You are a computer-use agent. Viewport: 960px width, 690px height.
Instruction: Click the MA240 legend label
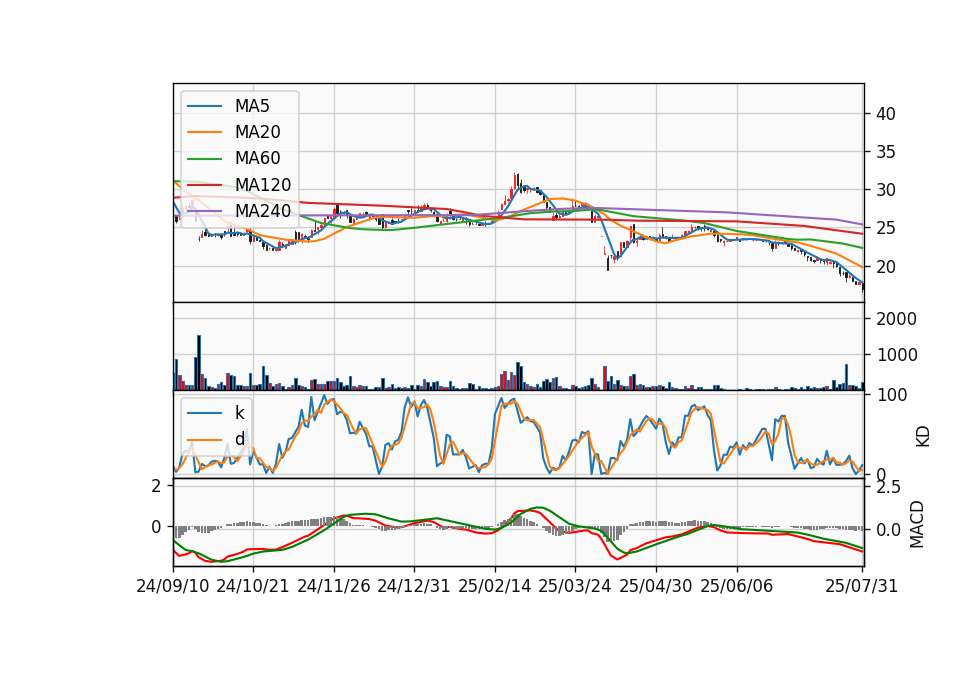click(x=263, y=211)
